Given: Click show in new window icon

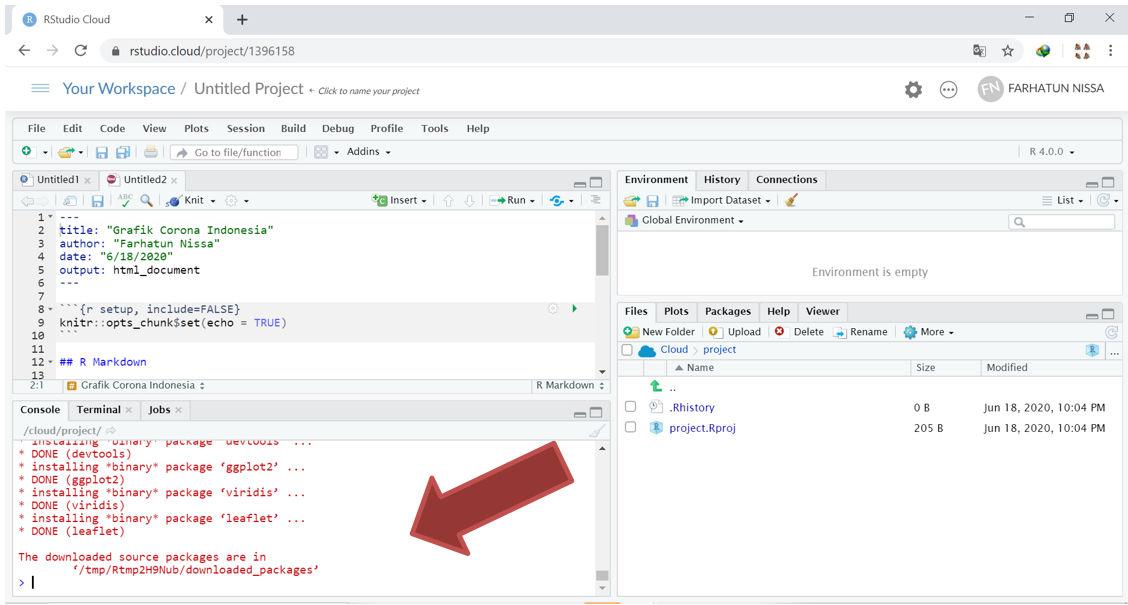Looking at the screenshot, I should (70, 201).
